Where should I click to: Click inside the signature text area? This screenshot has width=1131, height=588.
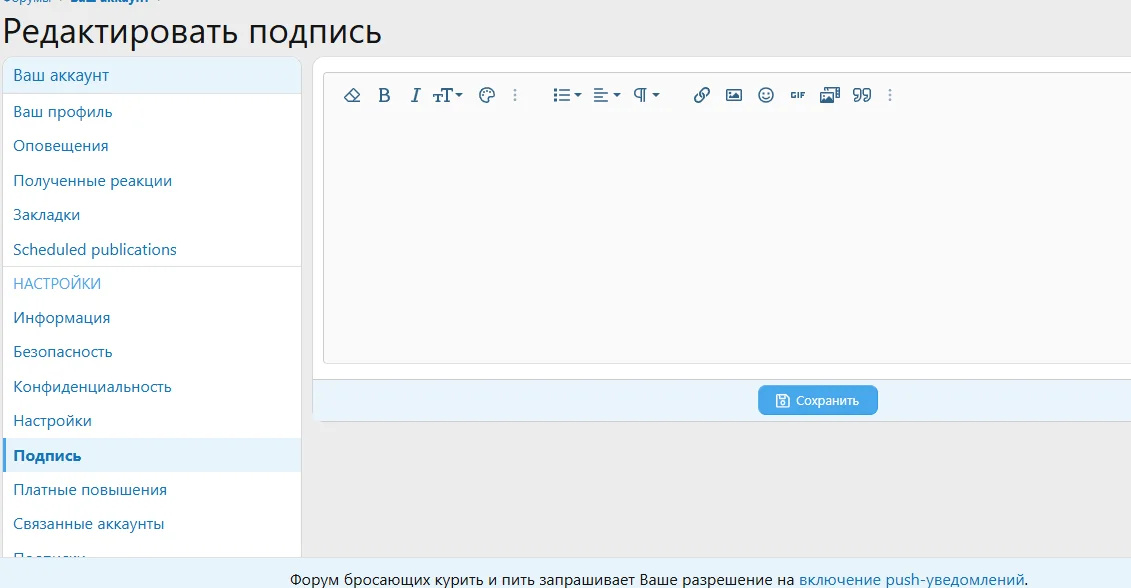click(x=726, y=240)
